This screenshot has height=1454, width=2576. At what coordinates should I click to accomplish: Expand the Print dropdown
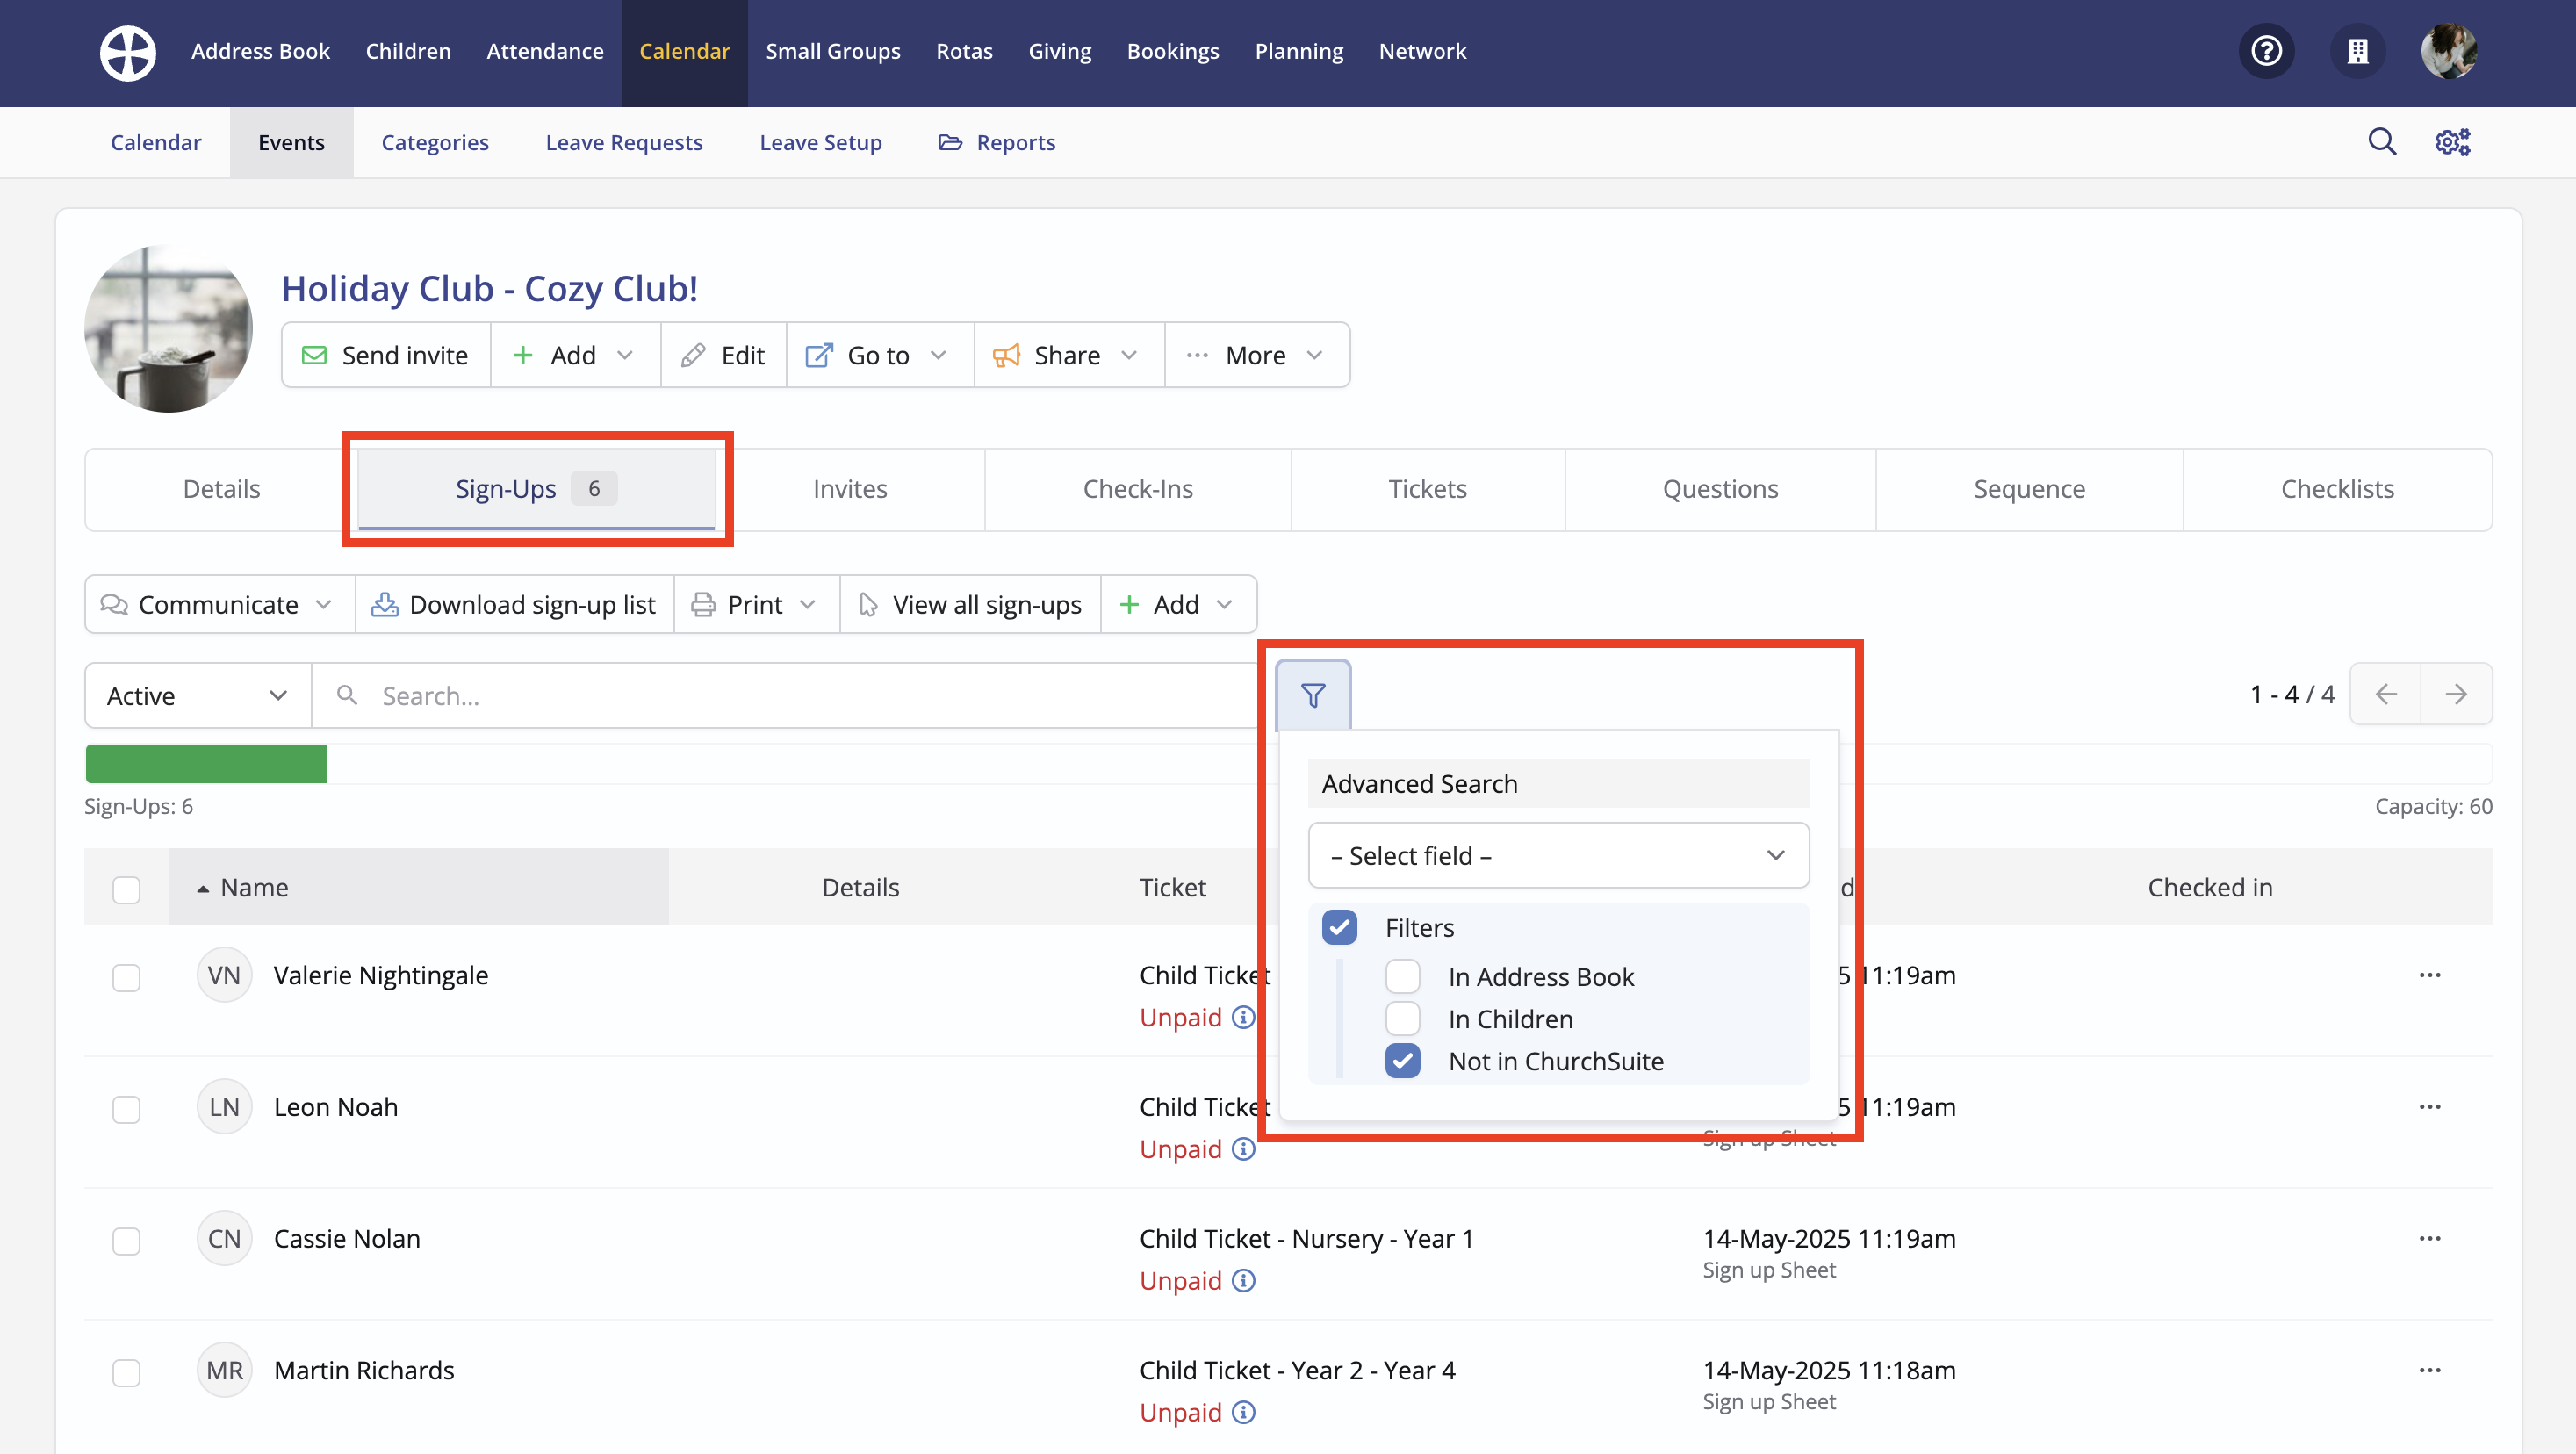(757, 604)
